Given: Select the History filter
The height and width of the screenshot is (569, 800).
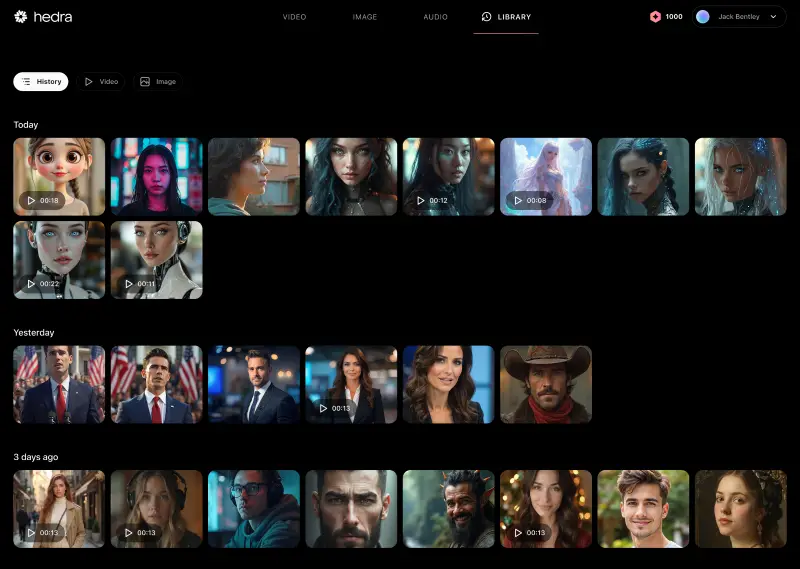Looking at the screenshot, I should point(41,81).
